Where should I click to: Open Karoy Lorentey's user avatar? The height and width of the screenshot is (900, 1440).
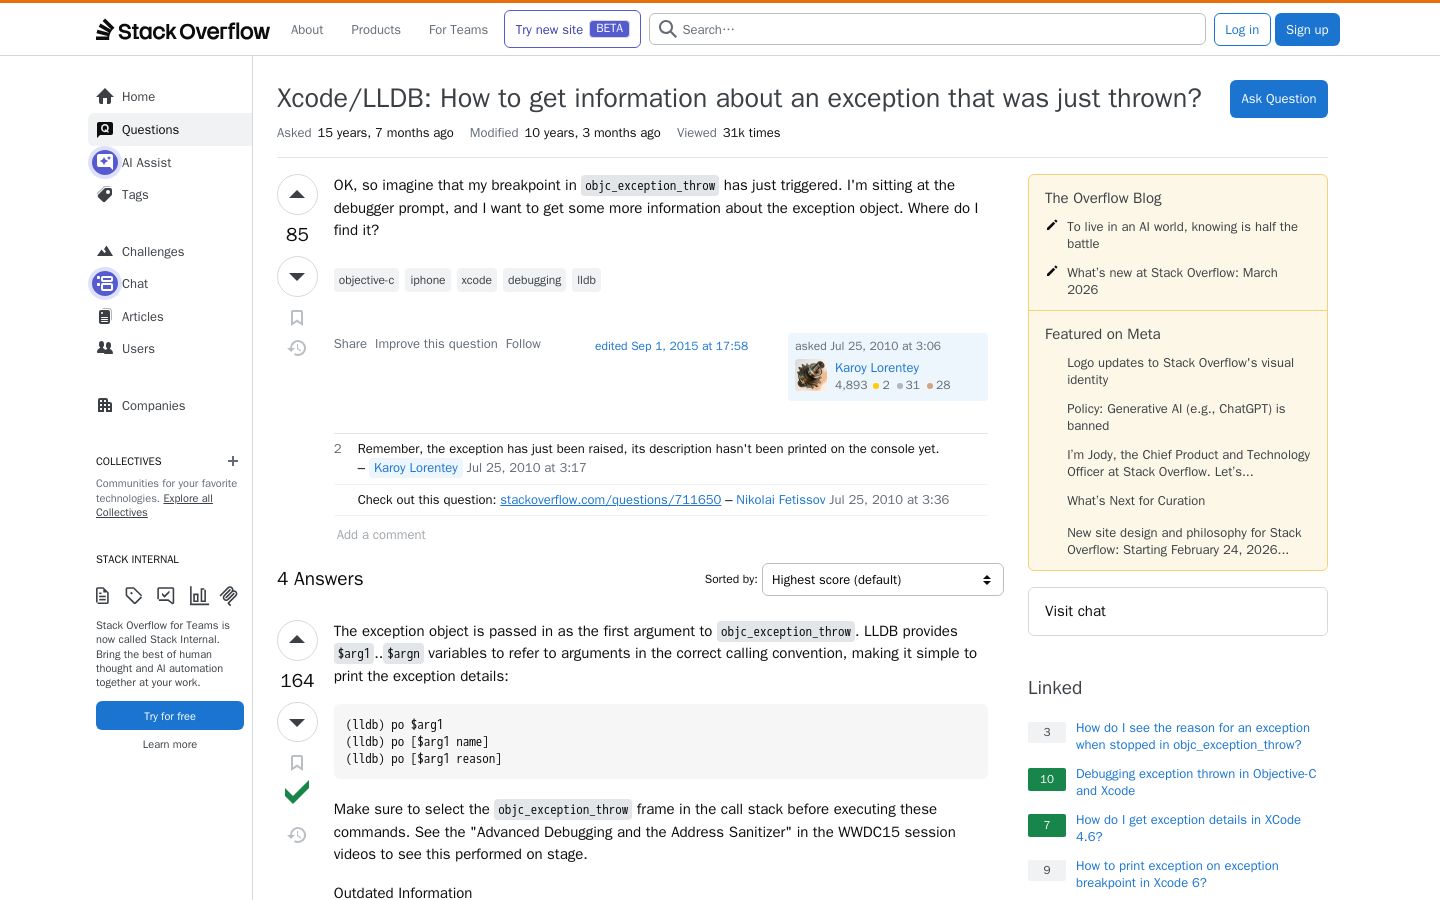click(x=811, y=375)
